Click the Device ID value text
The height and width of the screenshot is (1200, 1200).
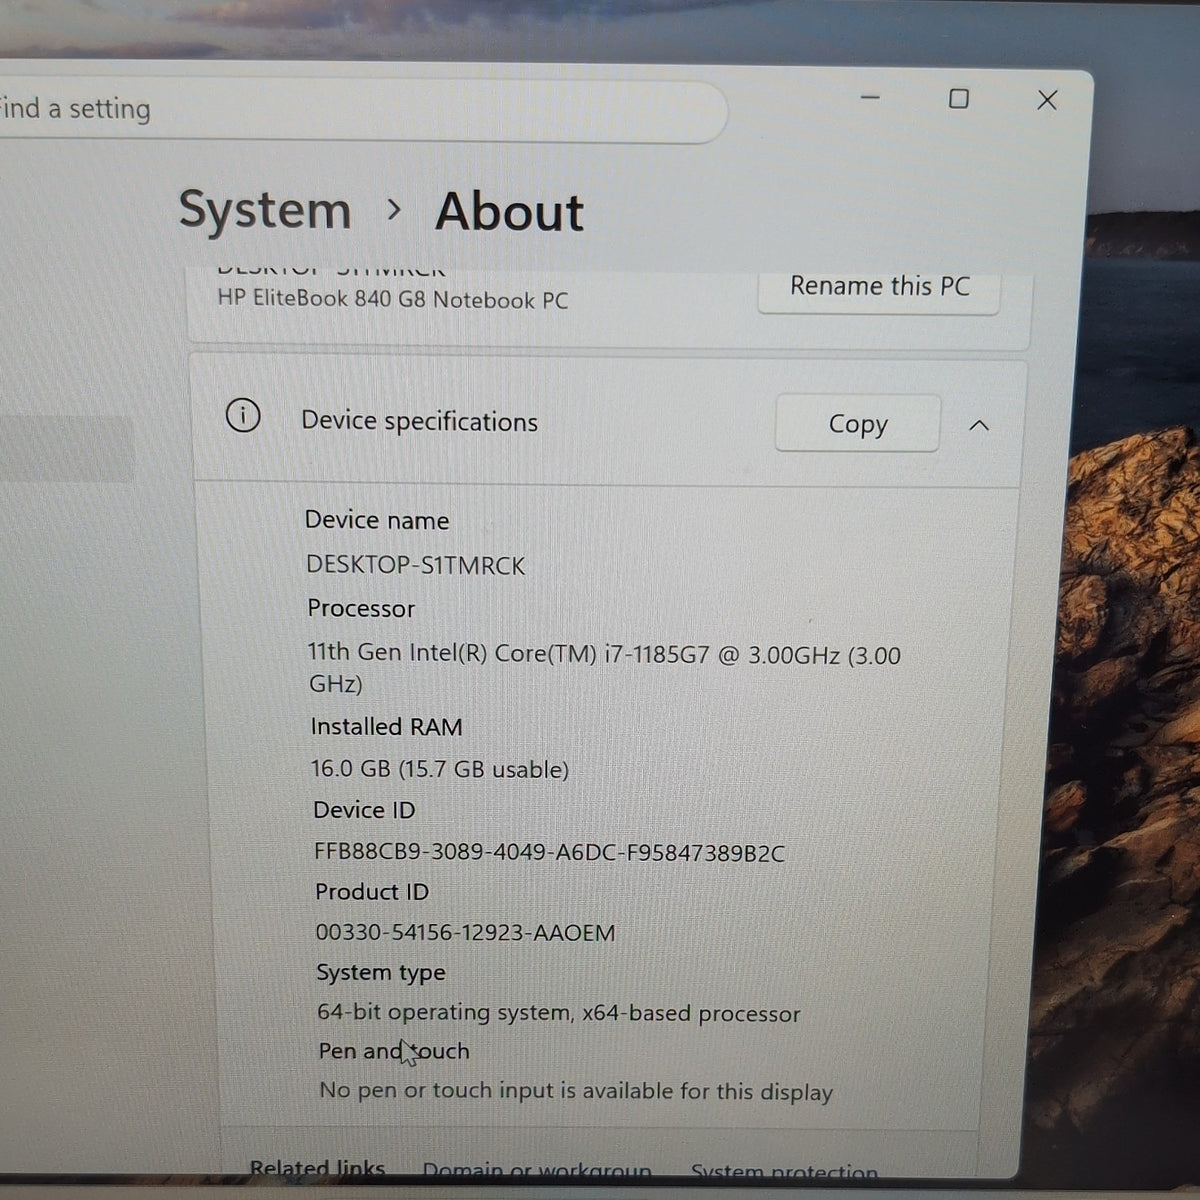[x=550, y=853]
